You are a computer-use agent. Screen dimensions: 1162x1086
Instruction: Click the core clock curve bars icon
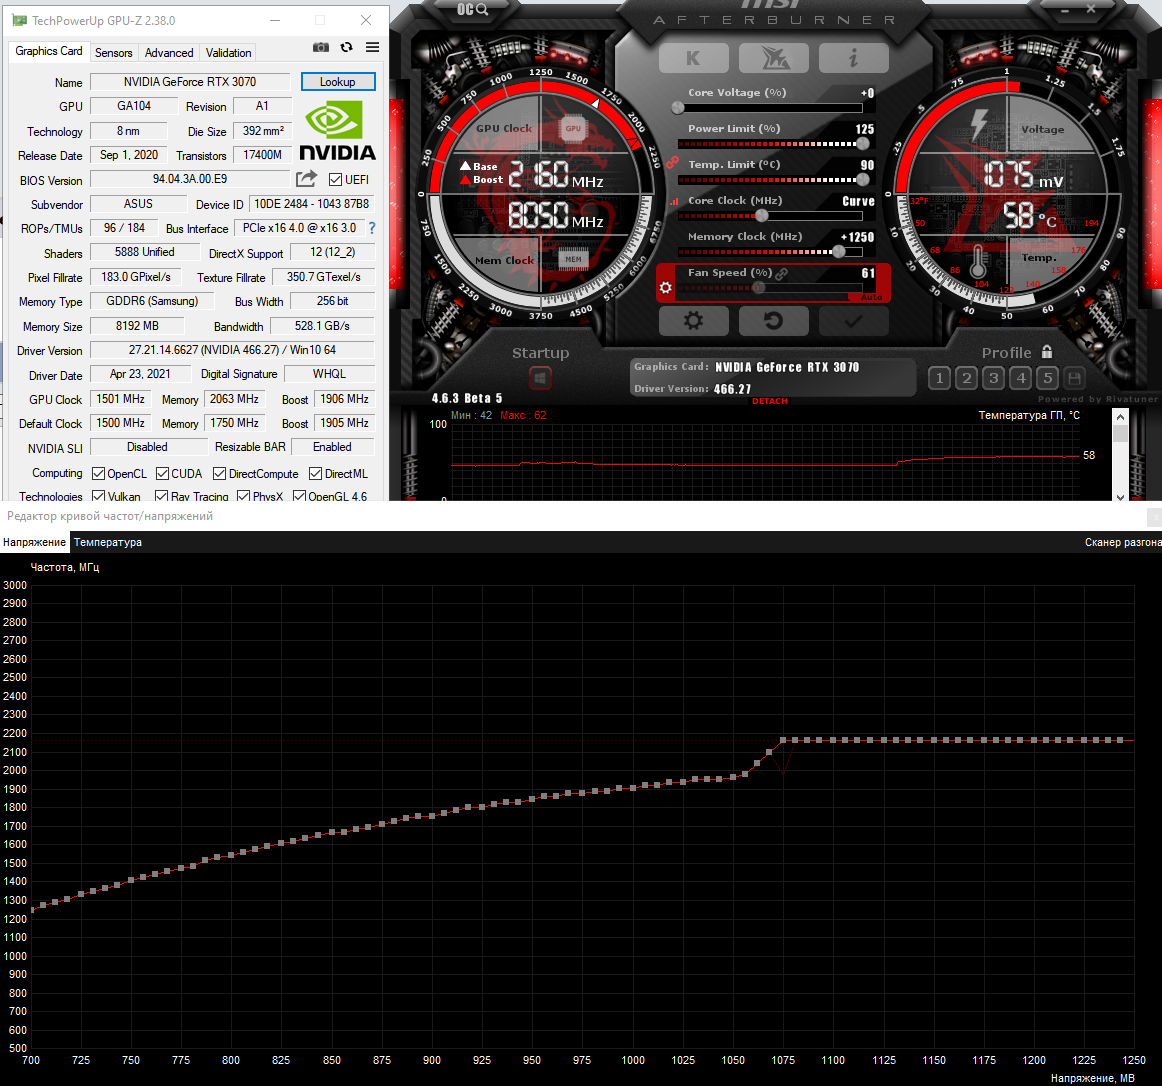pyautogui.click(x=674, y=201)
